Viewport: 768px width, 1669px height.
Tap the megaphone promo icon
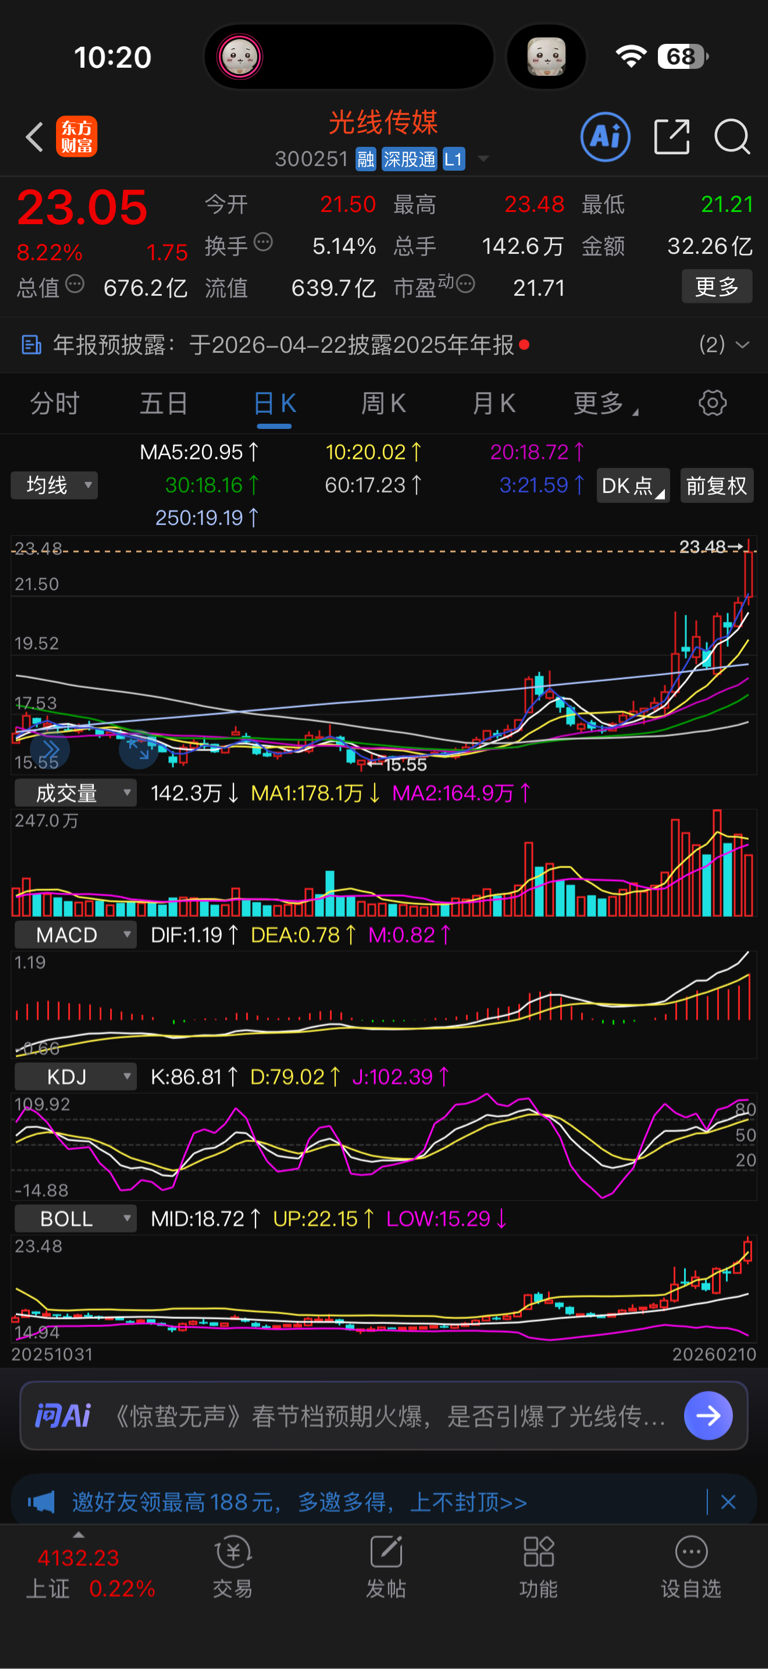tap(41, 1502)
